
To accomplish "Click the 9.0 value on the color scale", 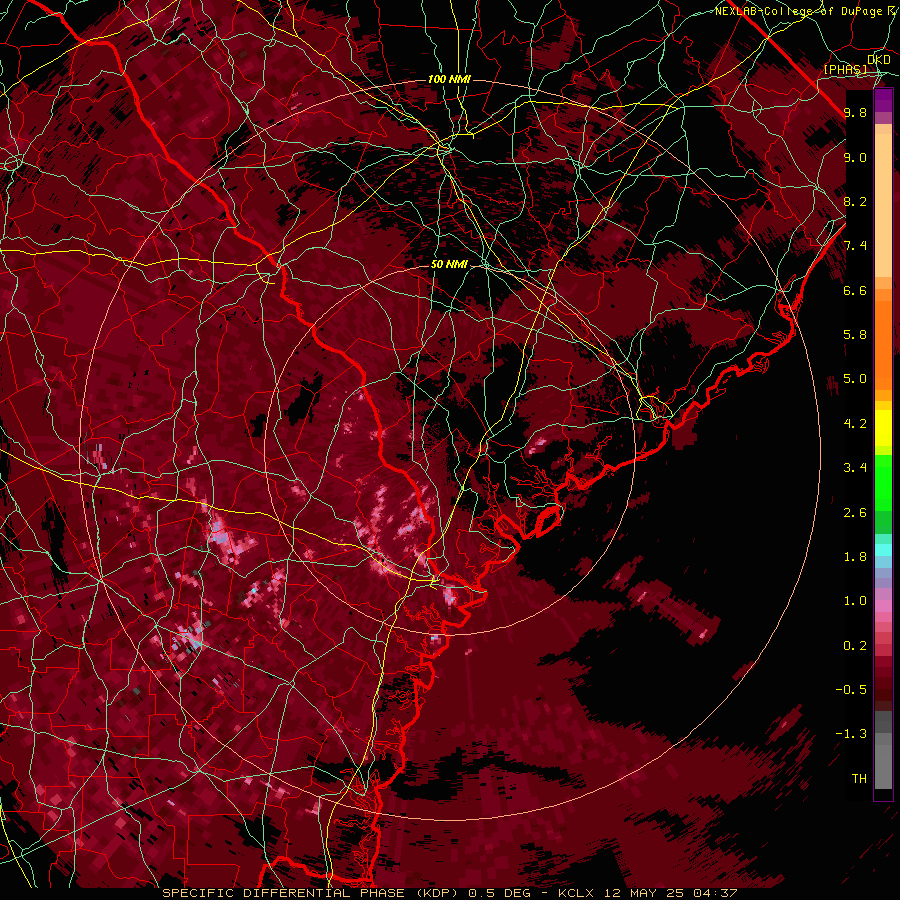I will point(855,157).
